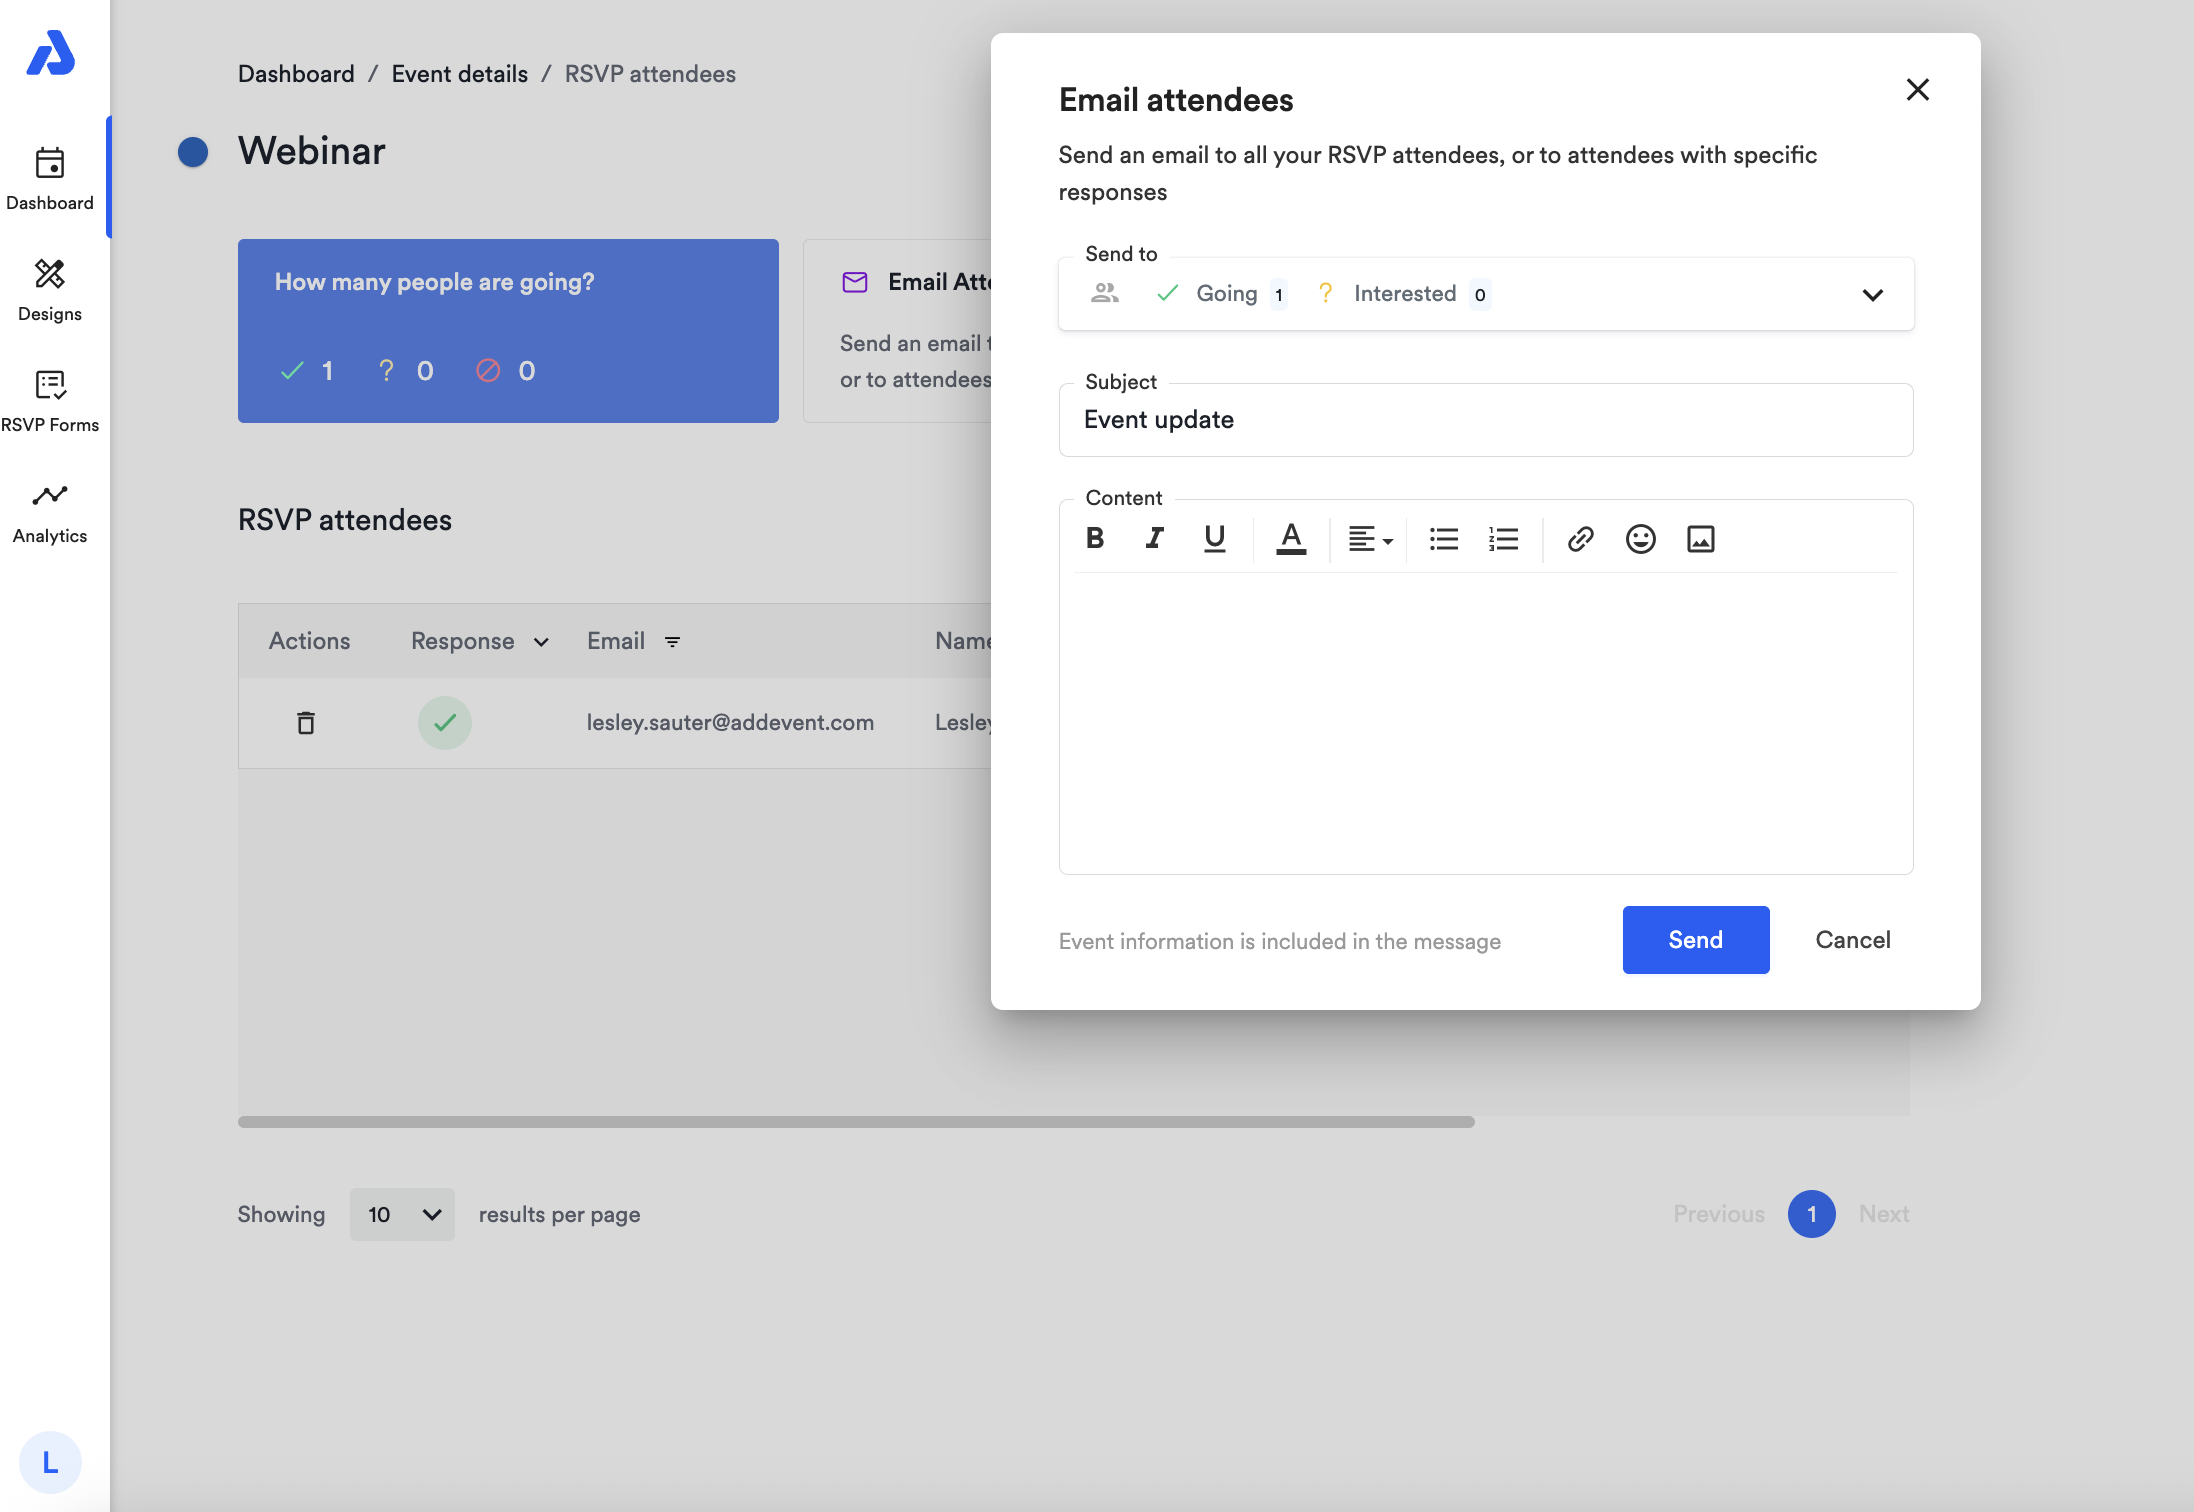The image size is (2194, 1512).
Task: Close the Email attendees dialog with X
Action: click(1917, 90)
